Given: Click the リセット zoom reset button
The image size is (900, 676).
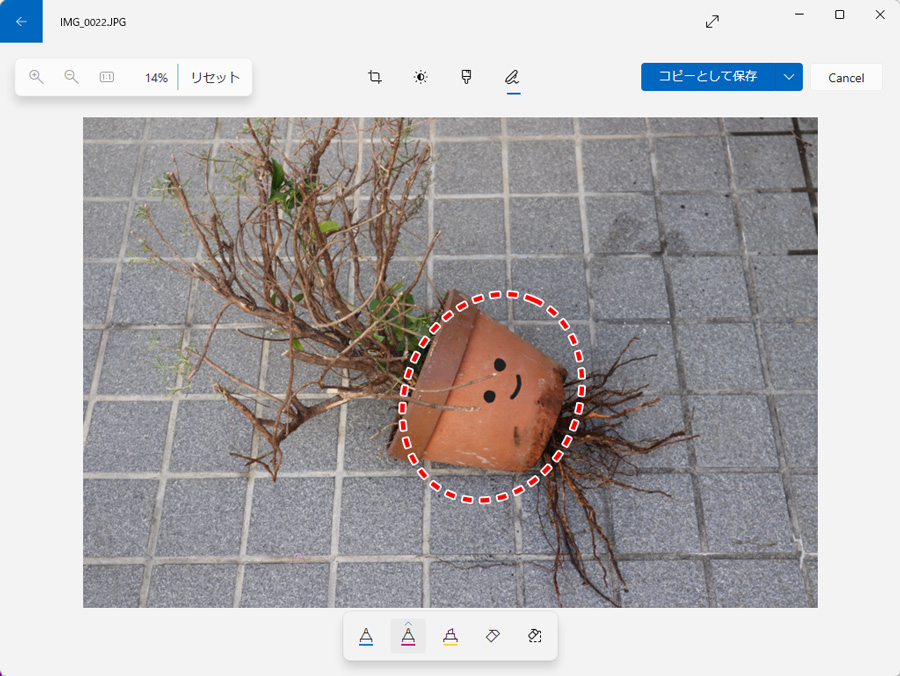Looking at the screenshot, I should [215, 77].
